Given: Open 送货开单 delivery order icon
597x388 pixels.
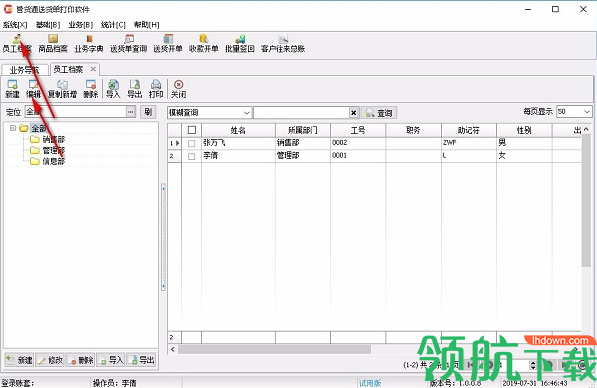Looking at the screenshot, I should point(168,43).
